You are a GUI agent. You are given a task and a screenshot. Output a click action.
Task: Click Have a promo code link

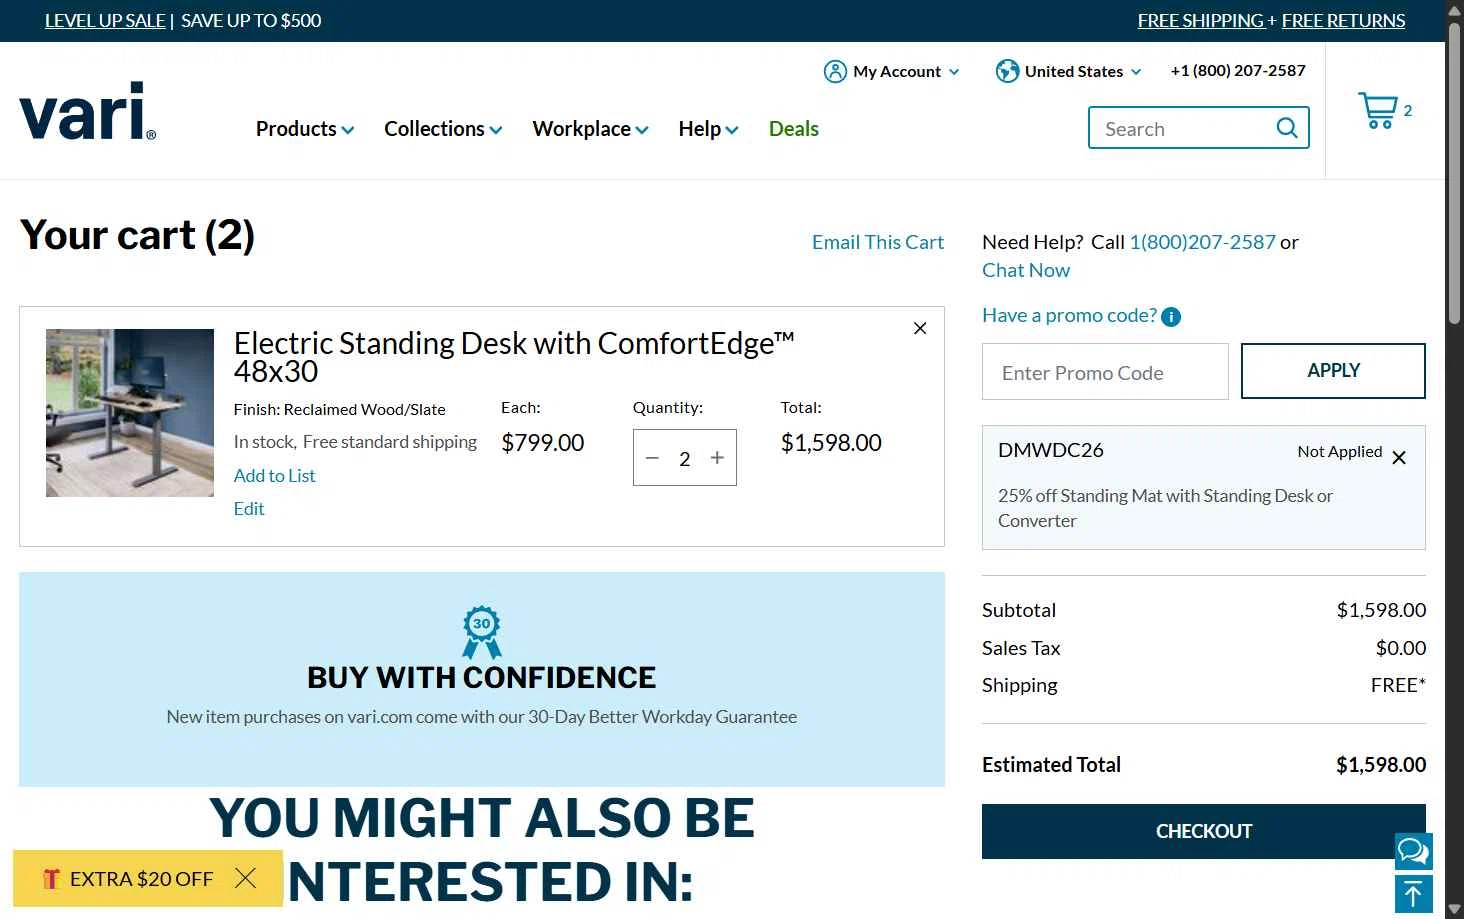[1069, 315]
